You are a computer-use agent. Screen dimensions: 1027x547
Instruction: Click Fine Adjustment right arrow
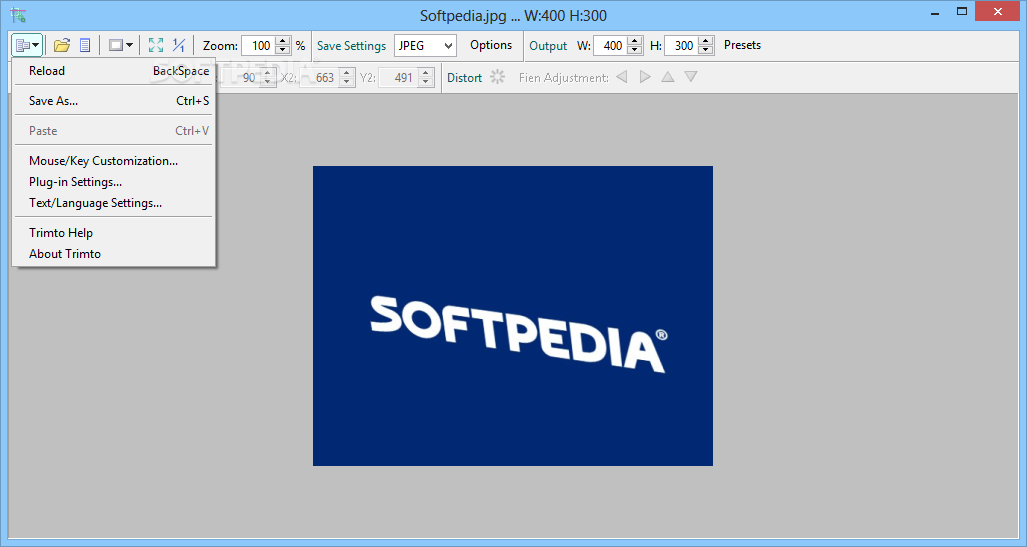645,77
